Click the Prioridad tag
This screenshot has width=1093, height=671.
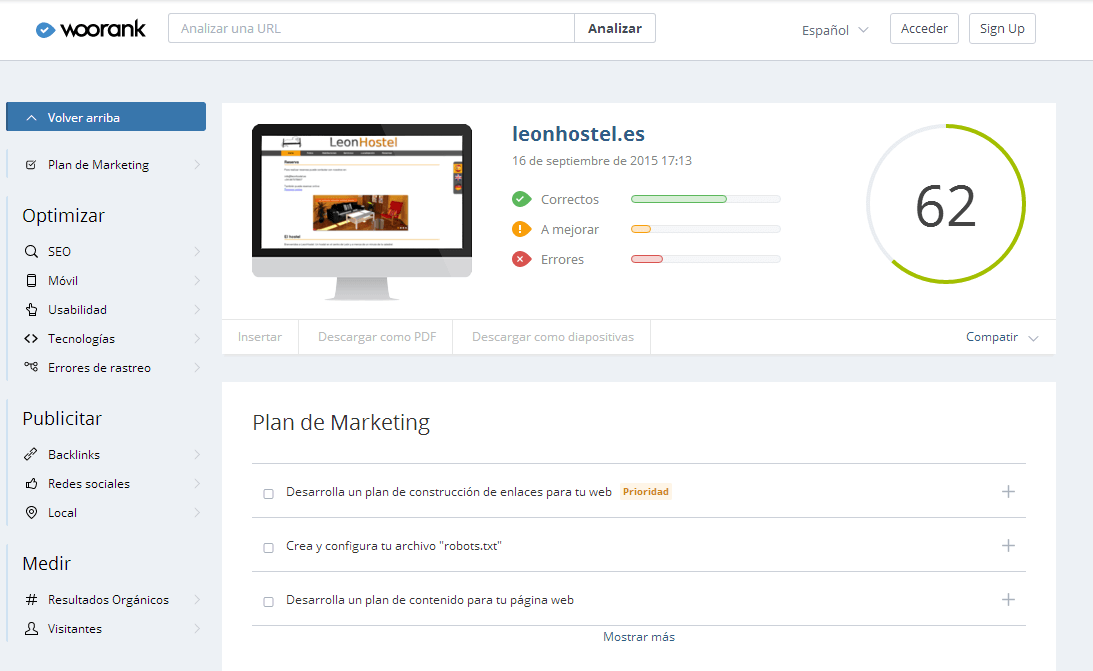point(645,492)
